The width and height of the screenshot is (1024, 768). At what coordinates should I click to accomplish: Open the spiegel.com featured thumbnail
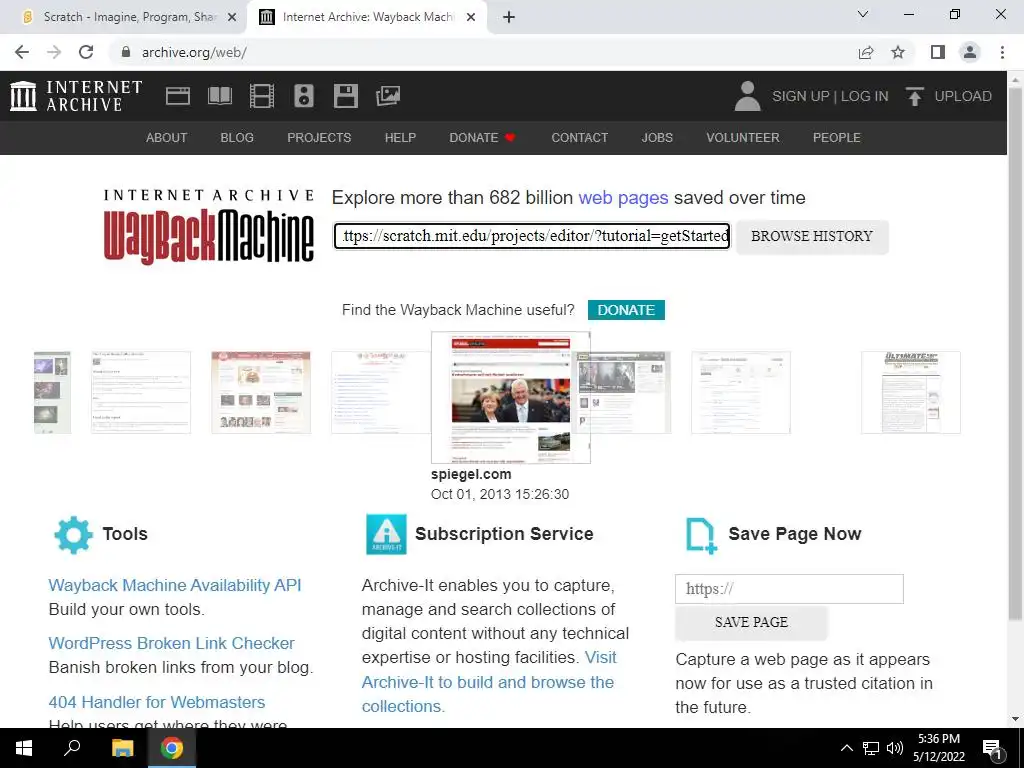pos(511,398)
